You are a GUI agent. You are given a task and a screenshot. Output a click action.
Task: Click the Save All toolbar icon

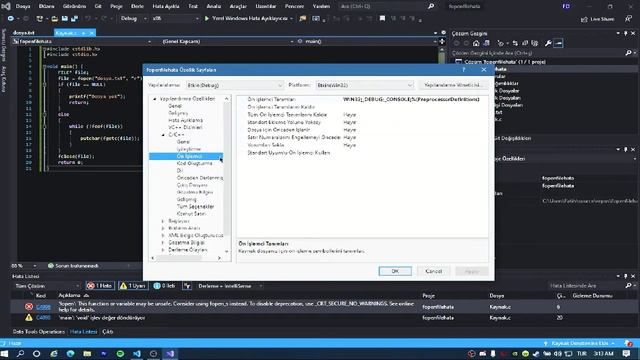[74, 18]
